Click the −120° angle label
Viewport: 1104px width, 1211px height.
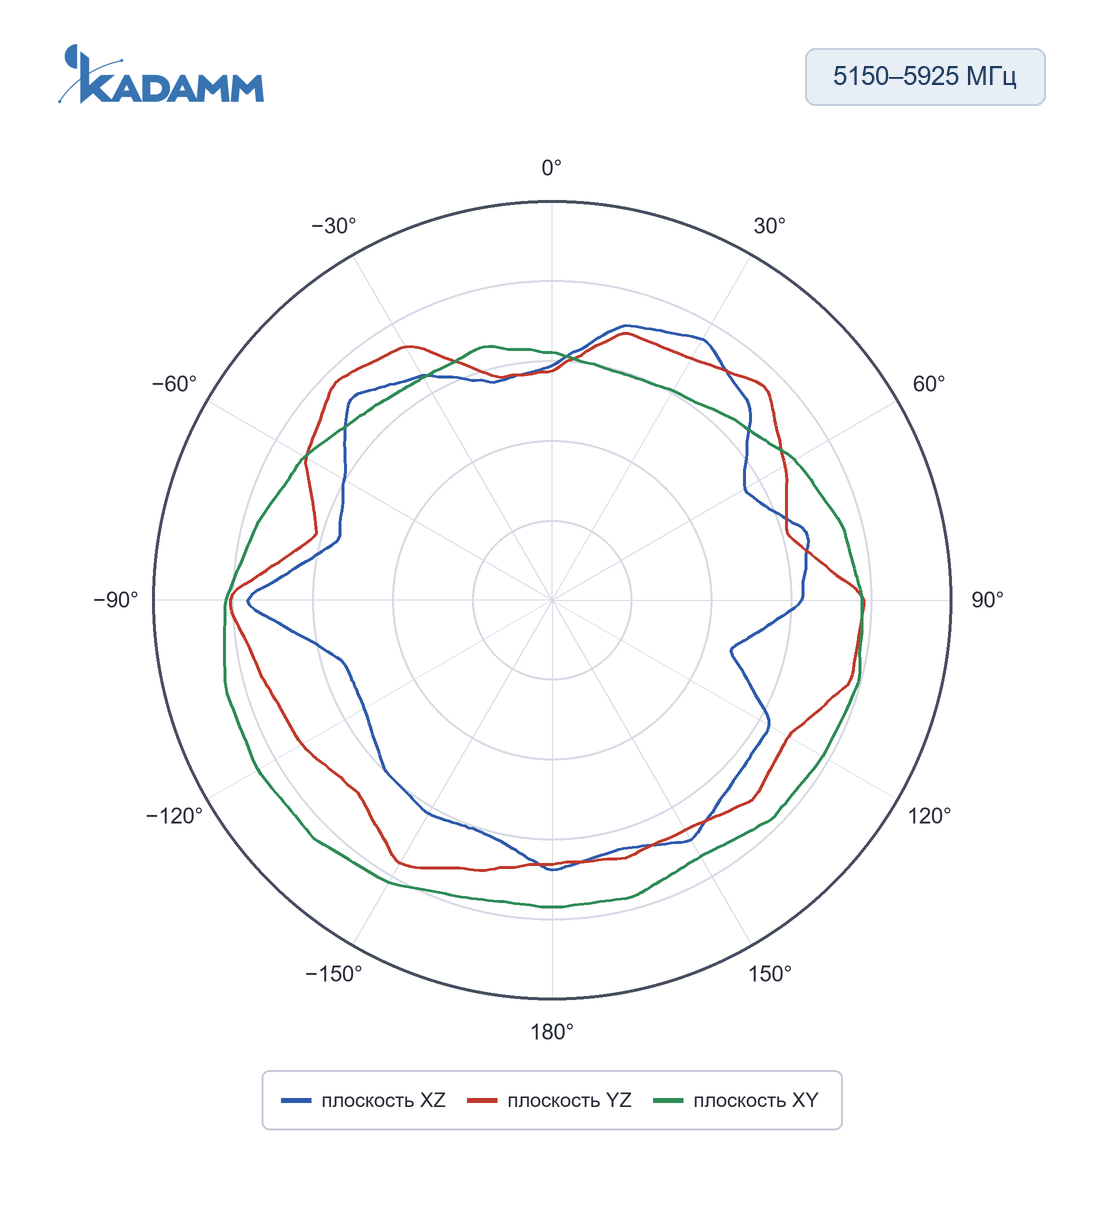coord(175,816)
